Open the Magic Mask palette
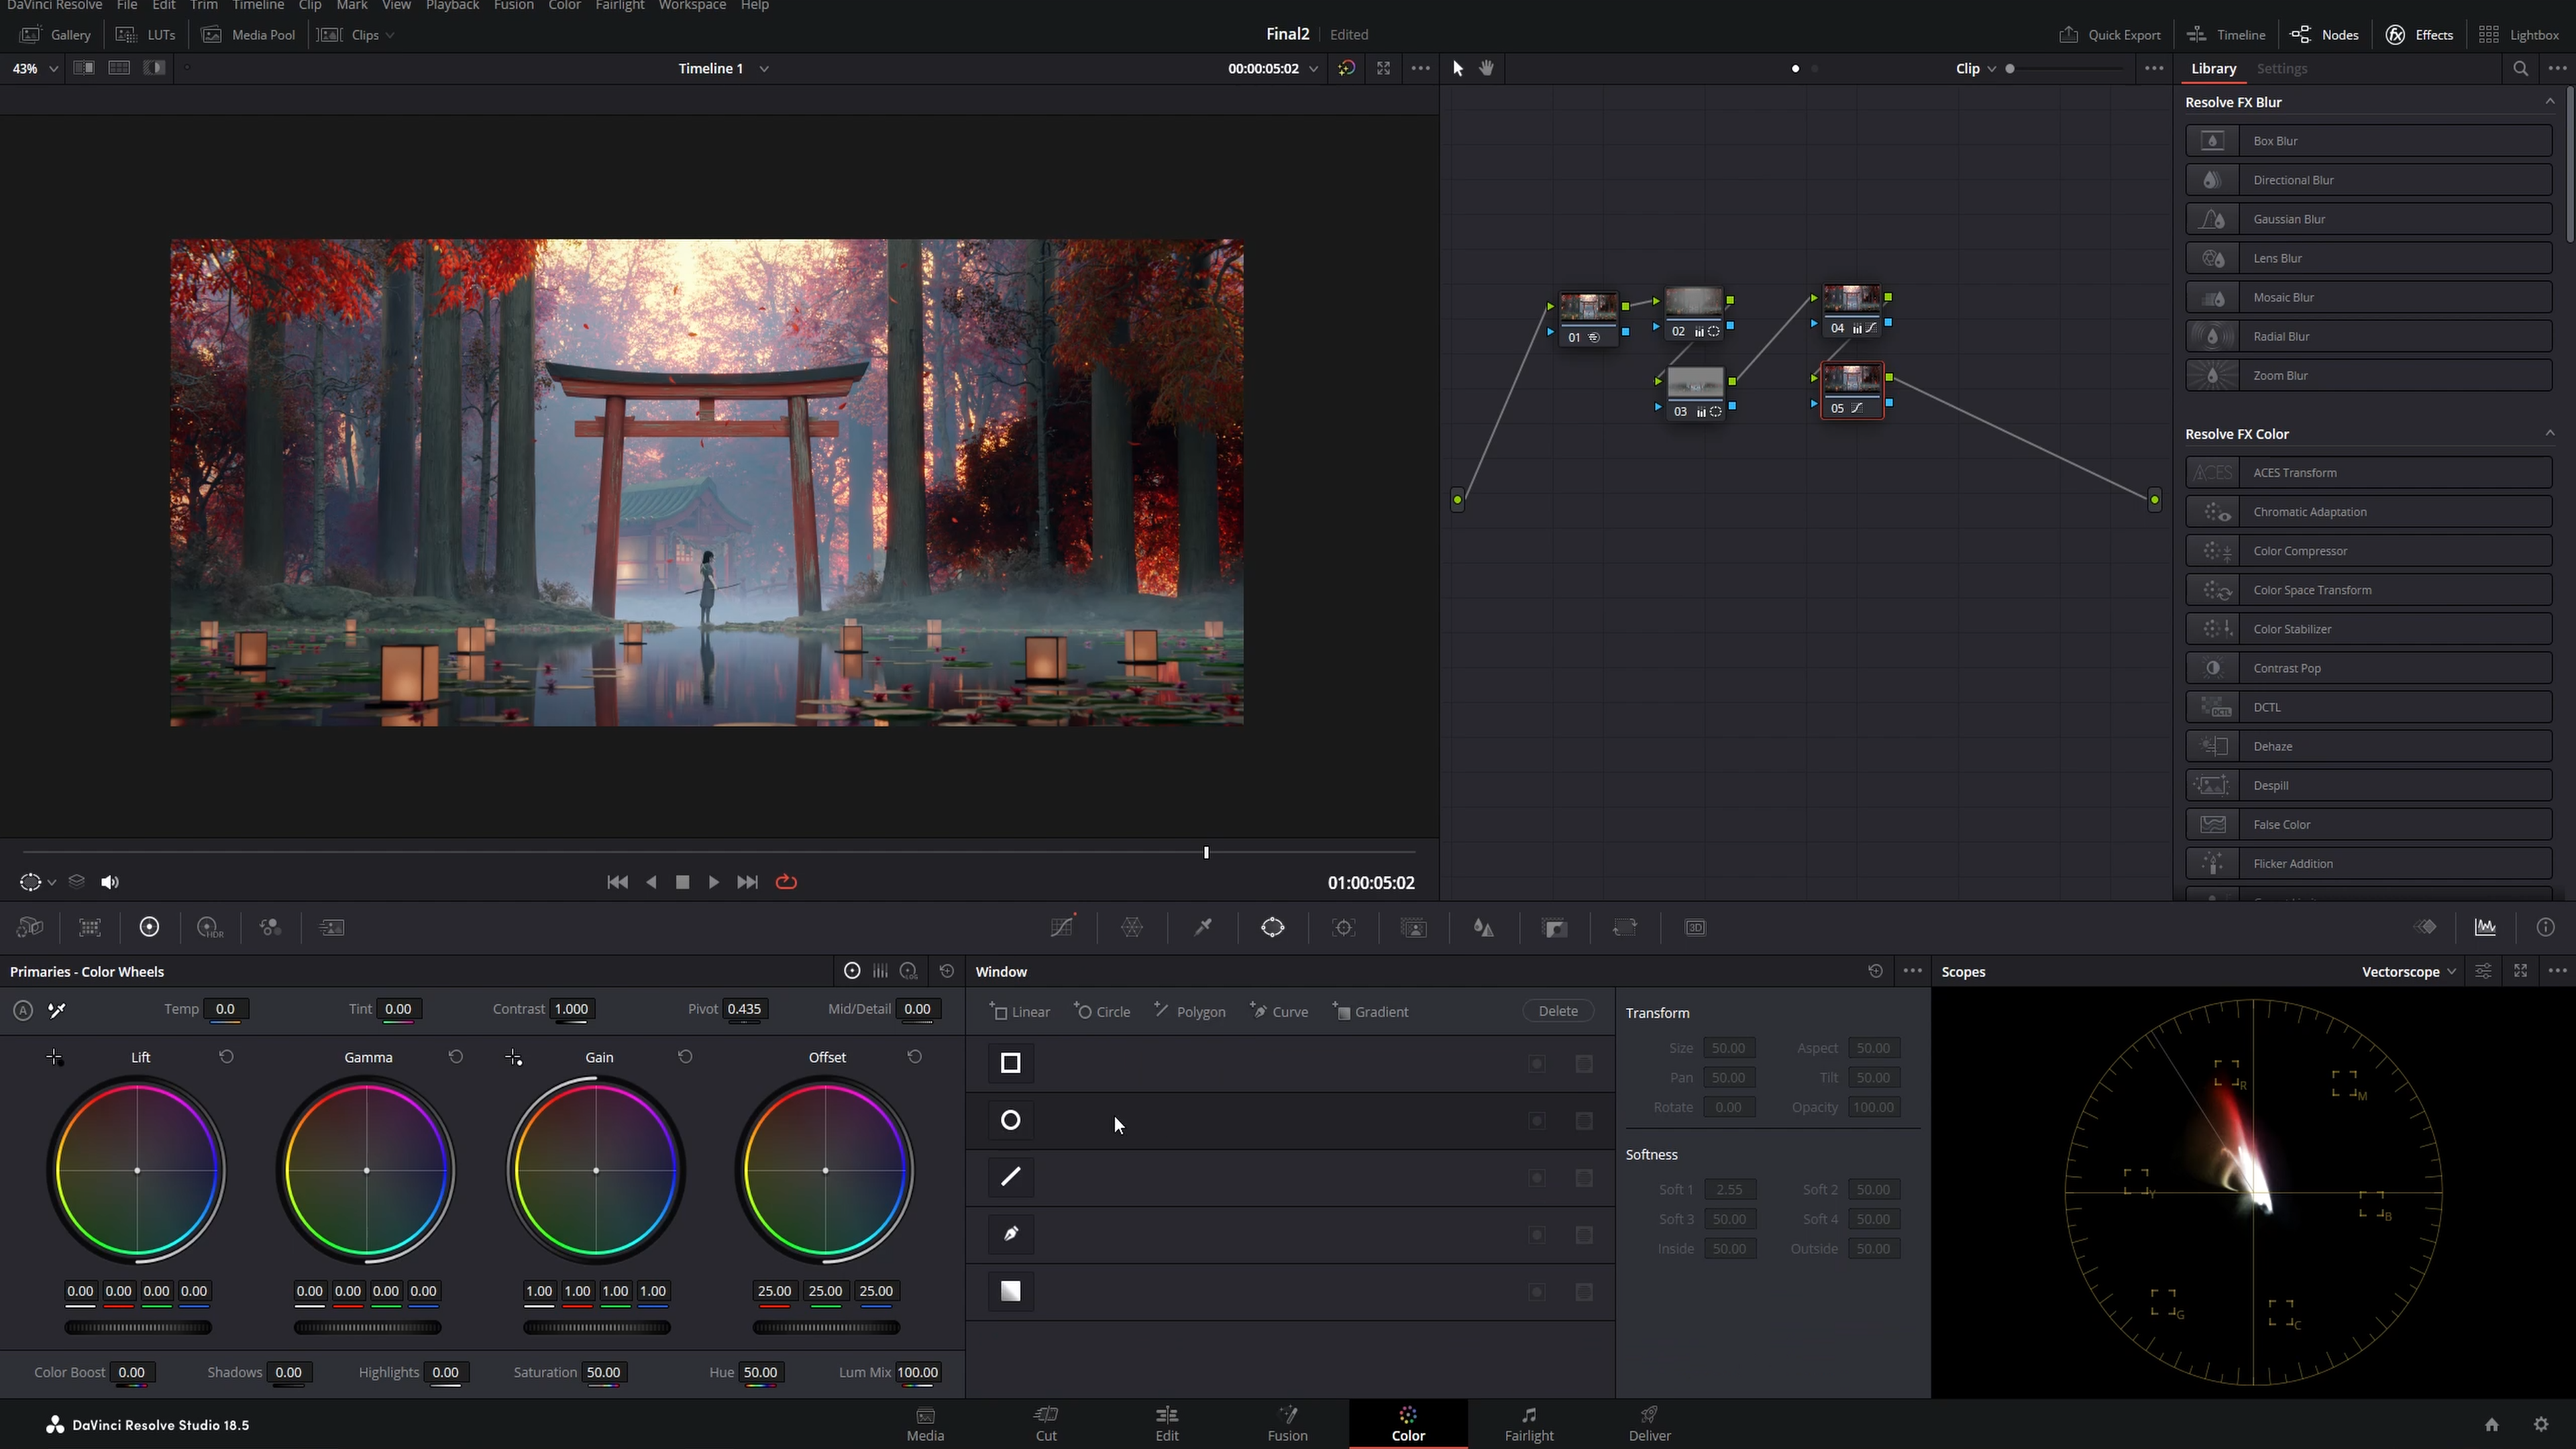The height and width of the screenshot is (1449, 2576). [x=1414, y=927]
